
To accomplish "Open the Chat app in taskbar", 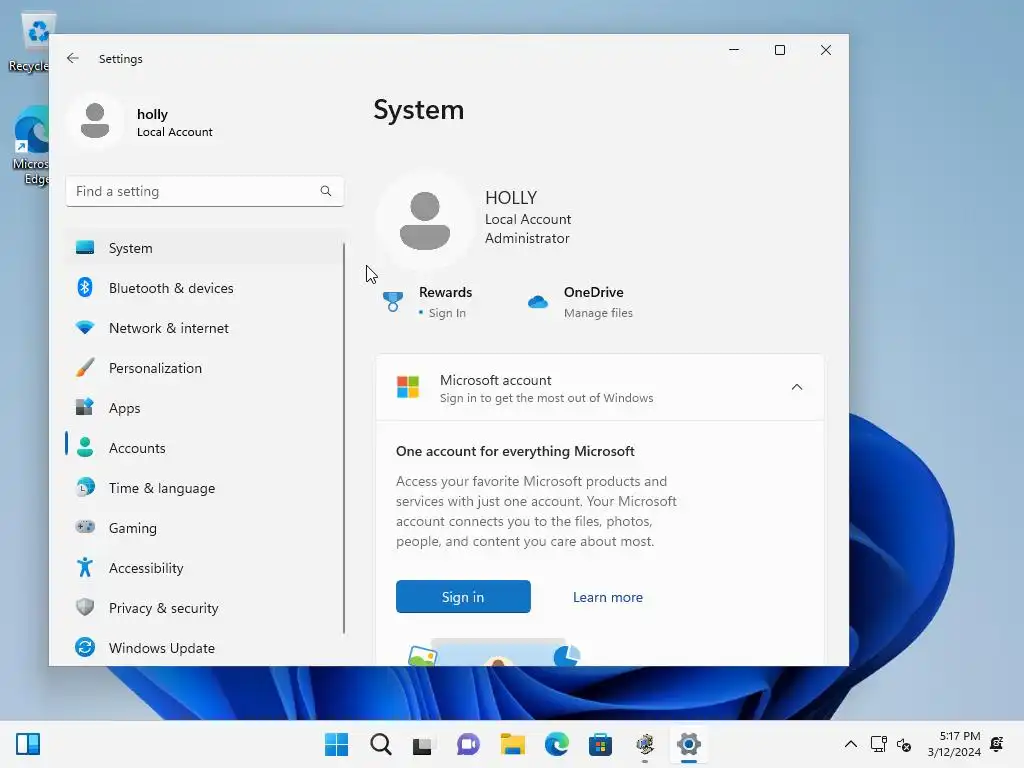I will click(x=468, y=744).
